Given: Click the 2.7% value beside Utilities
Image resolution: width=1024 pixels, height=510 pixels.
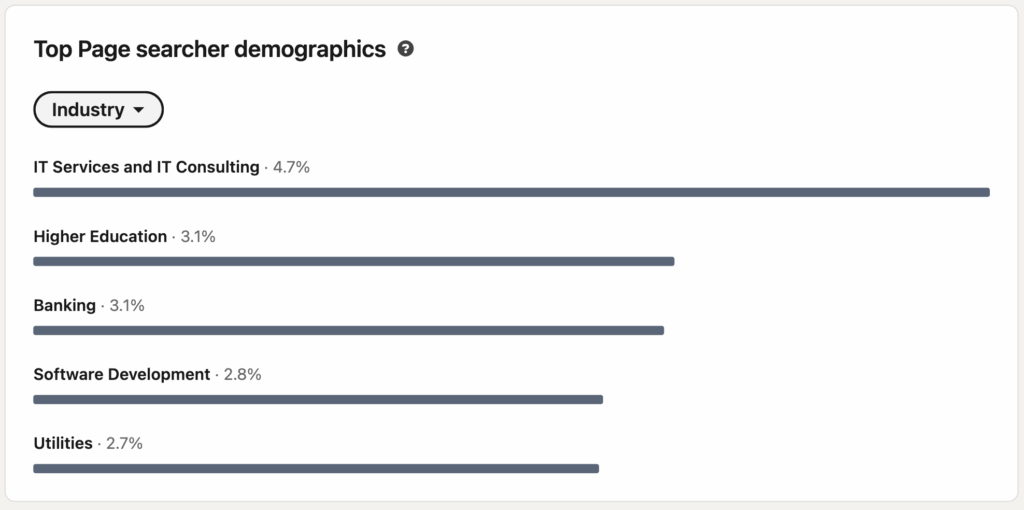Looking at the screenshot, I should point(124,443).
